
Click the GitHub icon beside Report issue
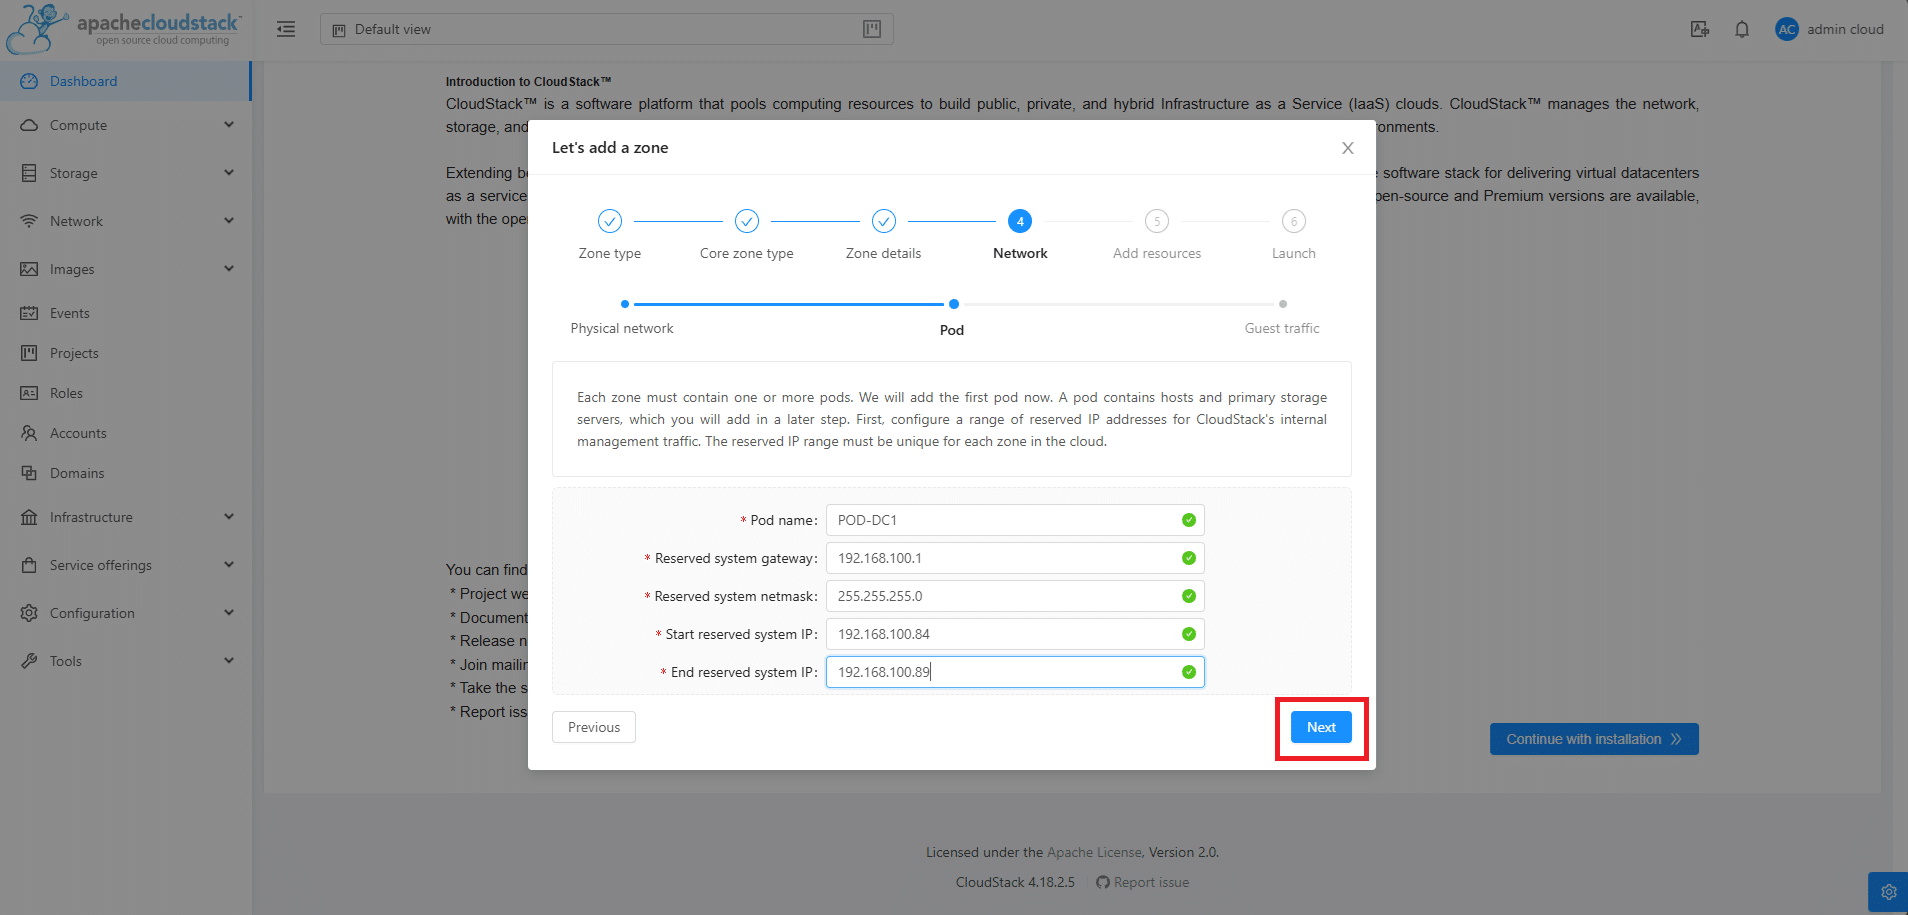click(x=1102, y=882)
